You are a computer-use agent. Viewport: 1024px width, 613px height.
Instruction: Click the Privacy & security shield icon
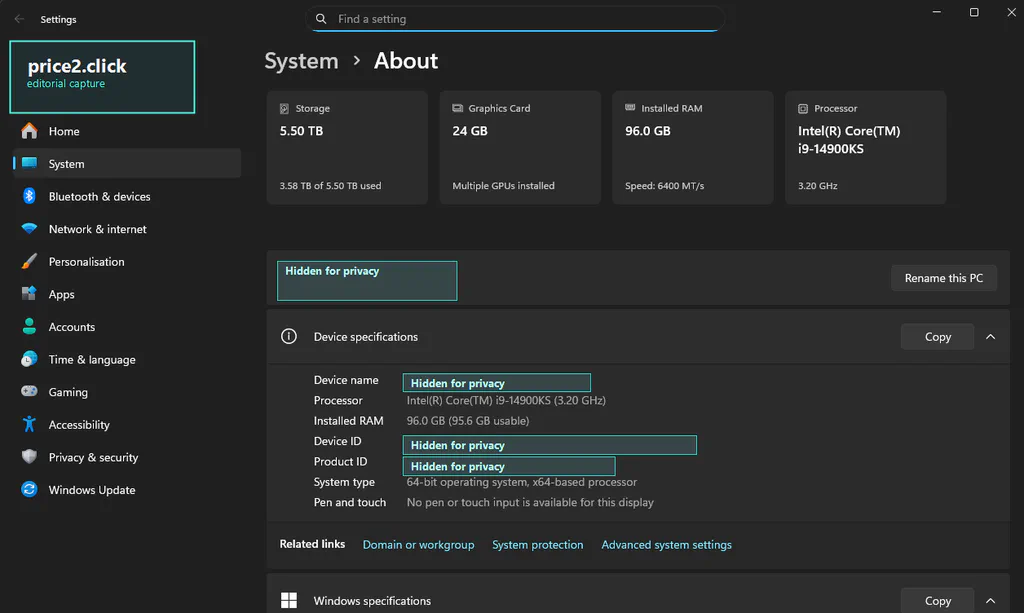(x=29, y=457)
